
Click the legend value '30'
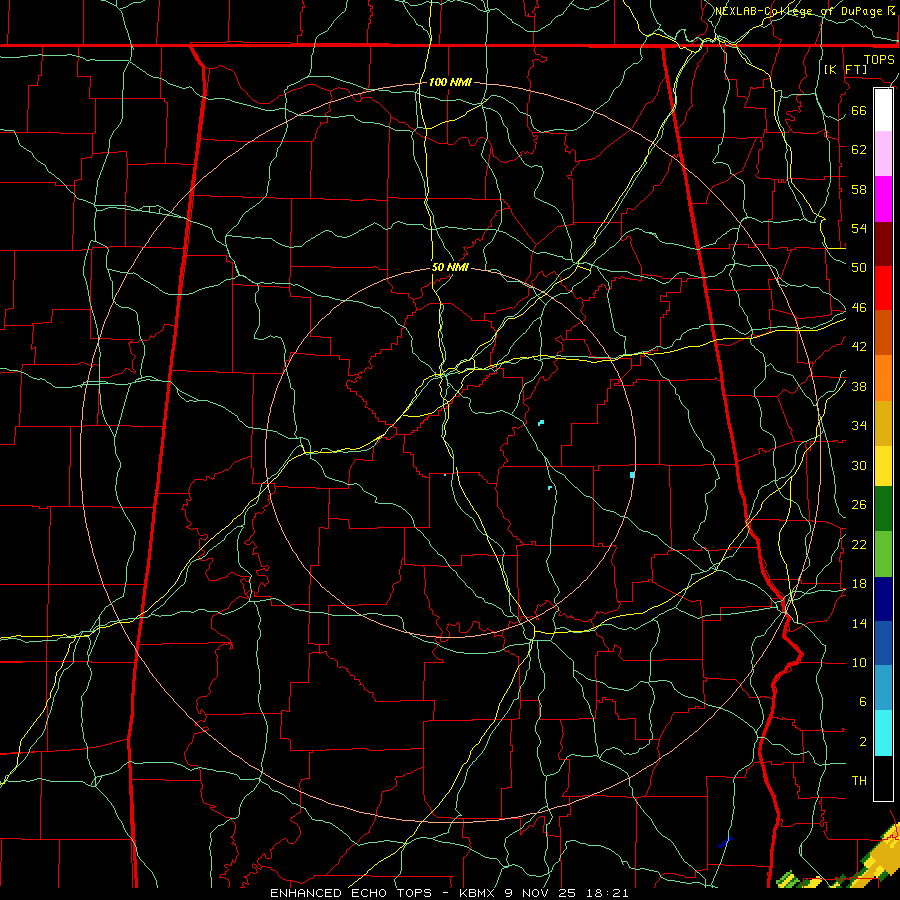pos(859,465)
